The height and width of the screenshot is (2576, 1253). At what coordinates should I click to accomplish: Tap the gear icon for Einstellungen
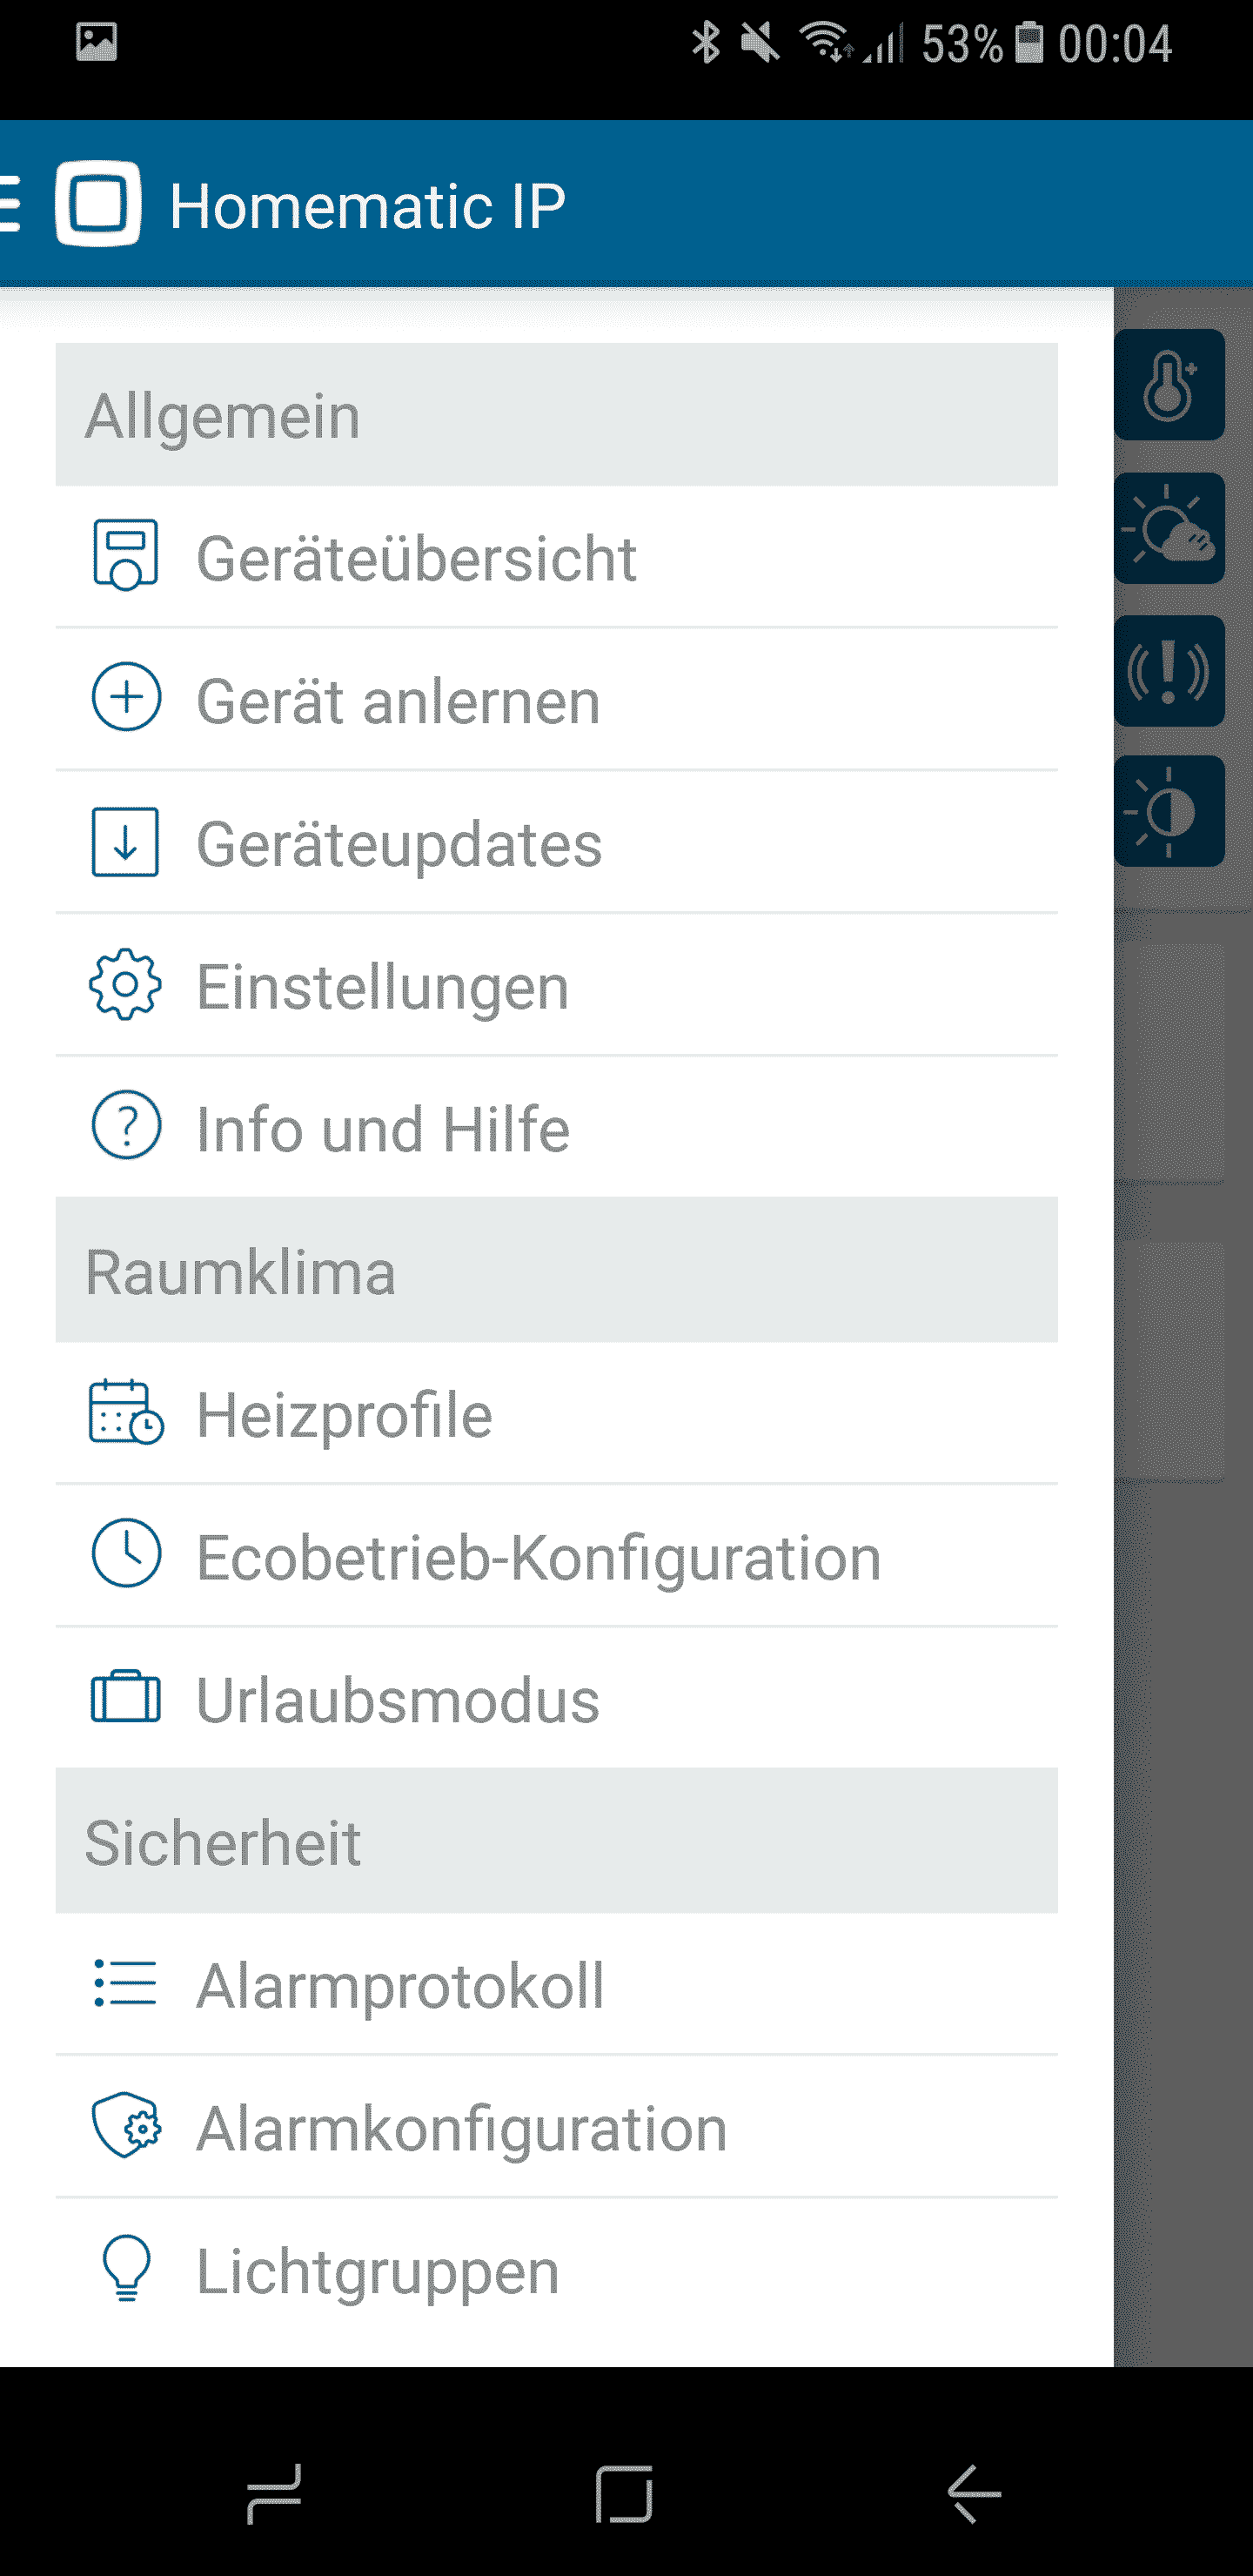point(125,985)
